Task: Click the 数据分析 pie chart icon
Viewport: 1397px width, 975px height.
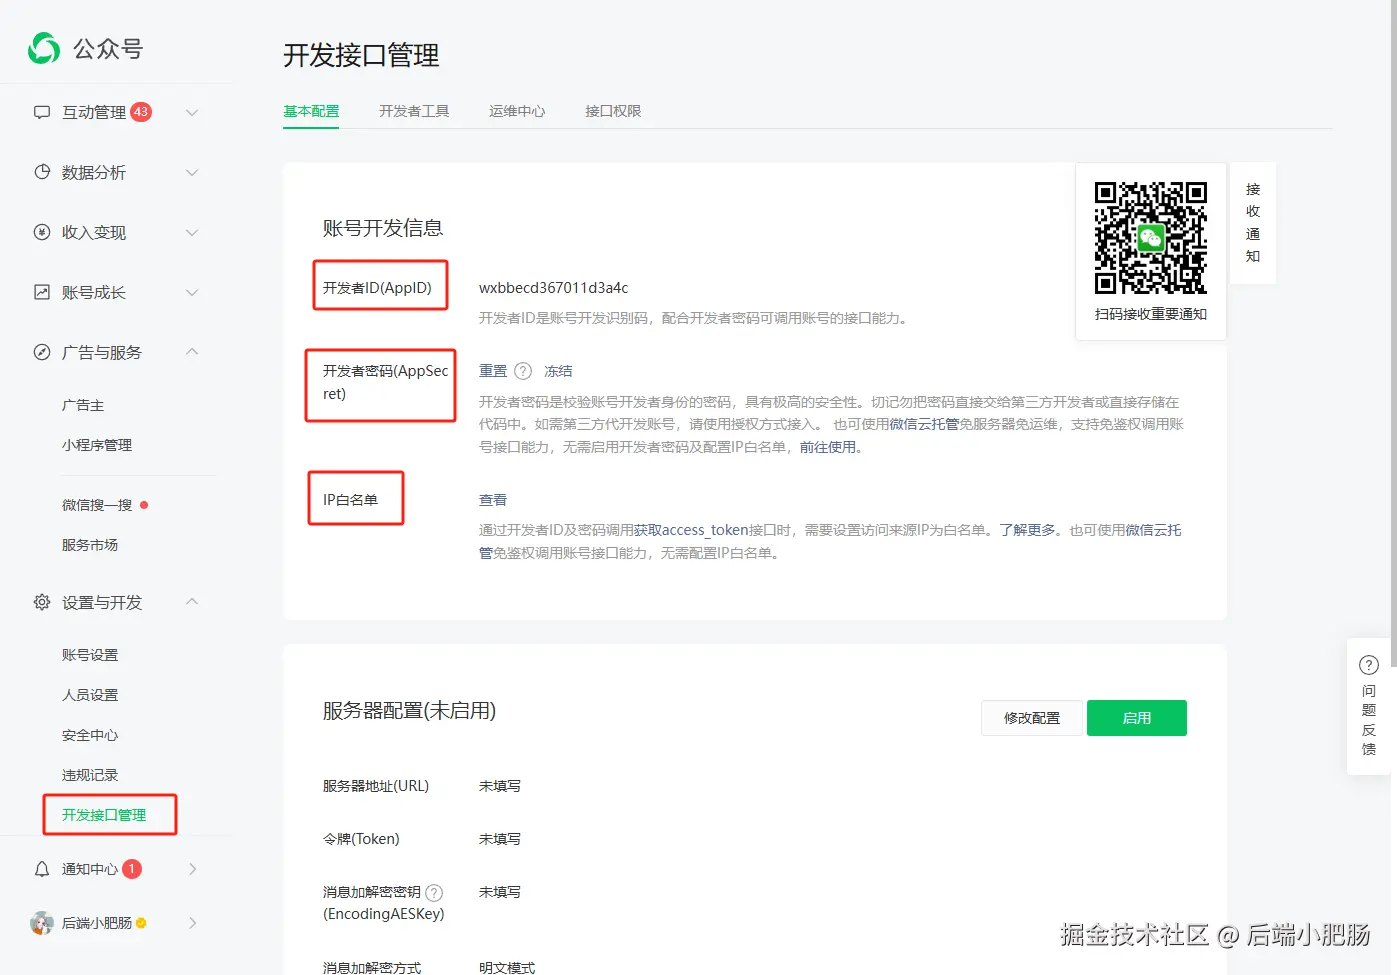Action: [x=42, y=172]
